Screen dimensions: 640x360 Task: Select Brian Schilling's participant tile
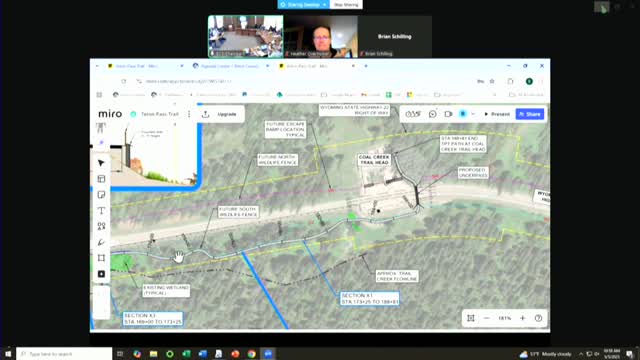click(395, 36)
